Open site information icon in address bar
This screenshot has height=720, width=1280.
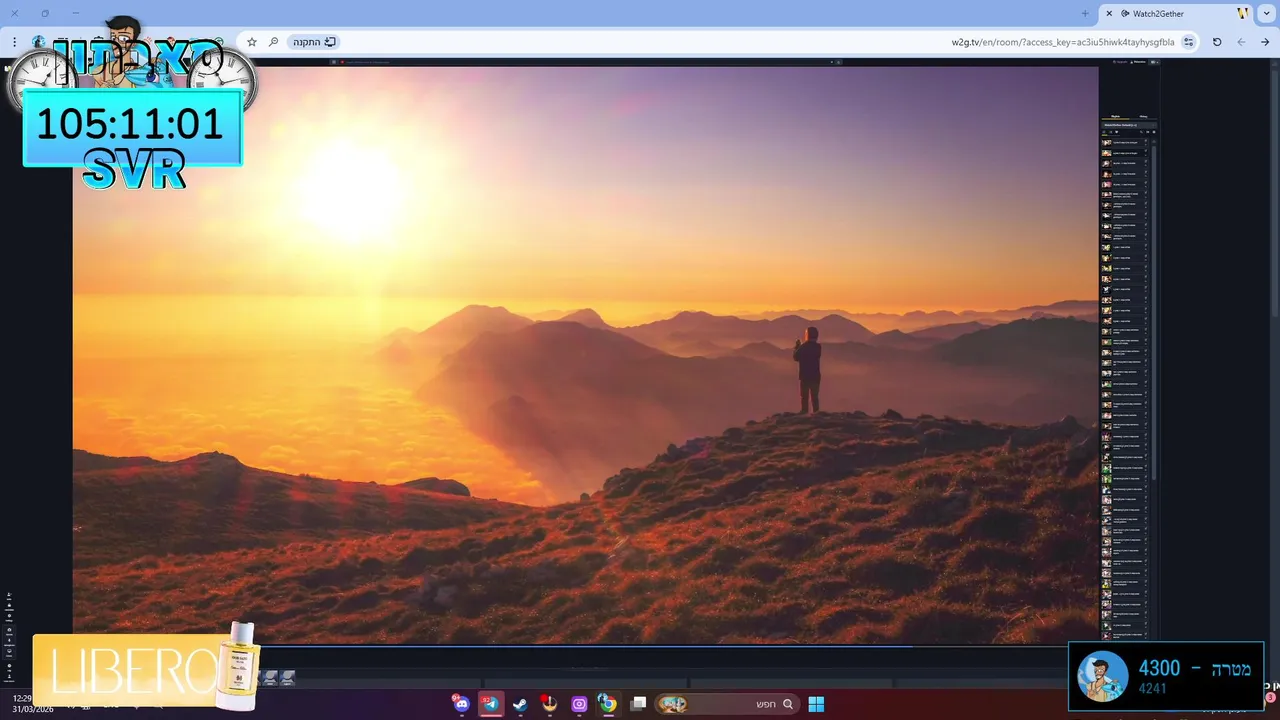1188,42
